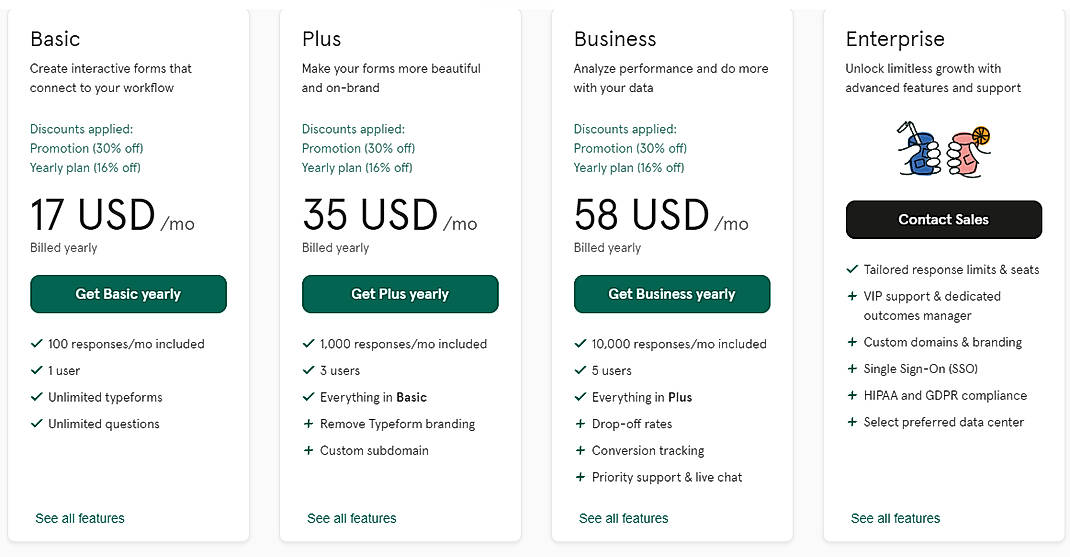Viewport: 1070px width, 557px height.
Task: Open See all features under Business
Action: point(624,518)
